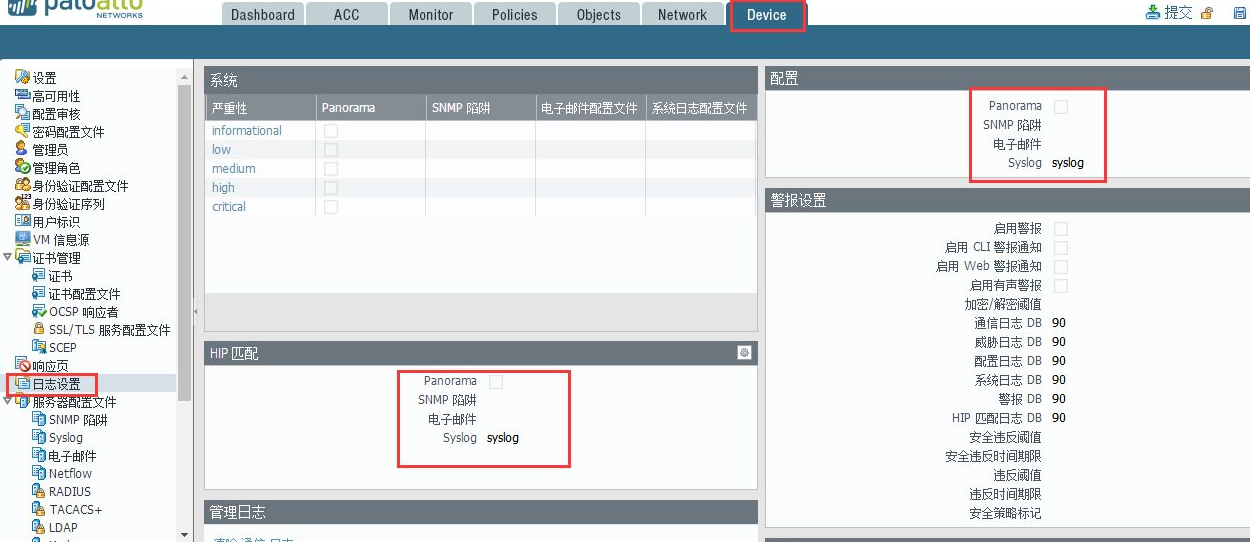
Task: Click the sidebar scroll-down arrow
Action: tap(184, 535)
